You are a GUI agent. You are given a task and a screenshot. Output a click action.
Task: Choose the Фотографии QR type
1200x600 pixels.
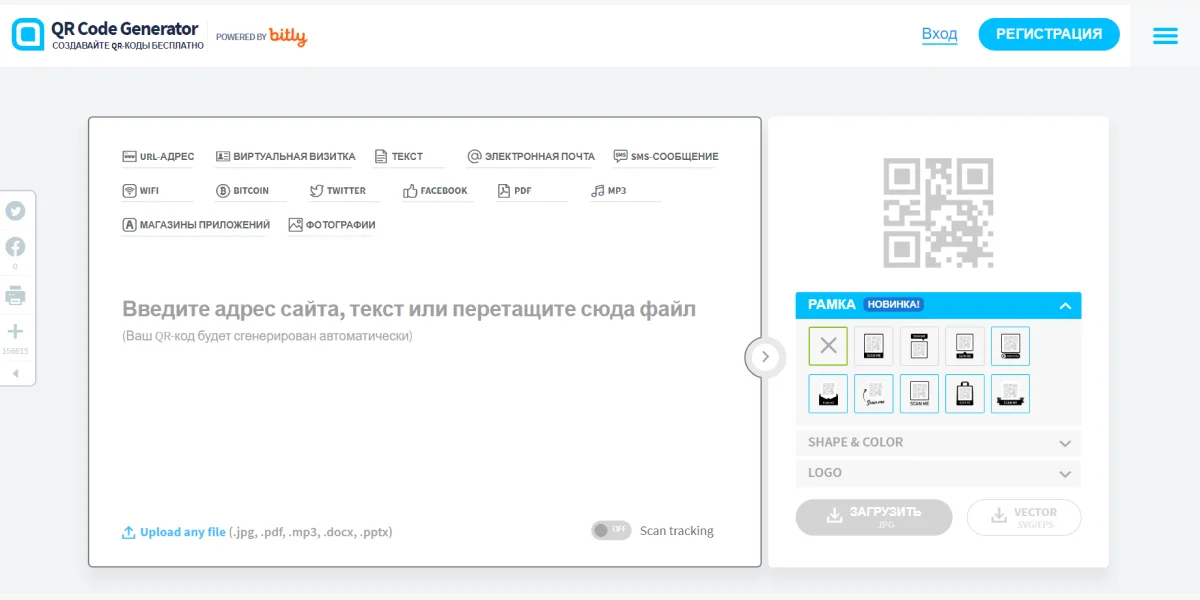[x=332, y=225]
